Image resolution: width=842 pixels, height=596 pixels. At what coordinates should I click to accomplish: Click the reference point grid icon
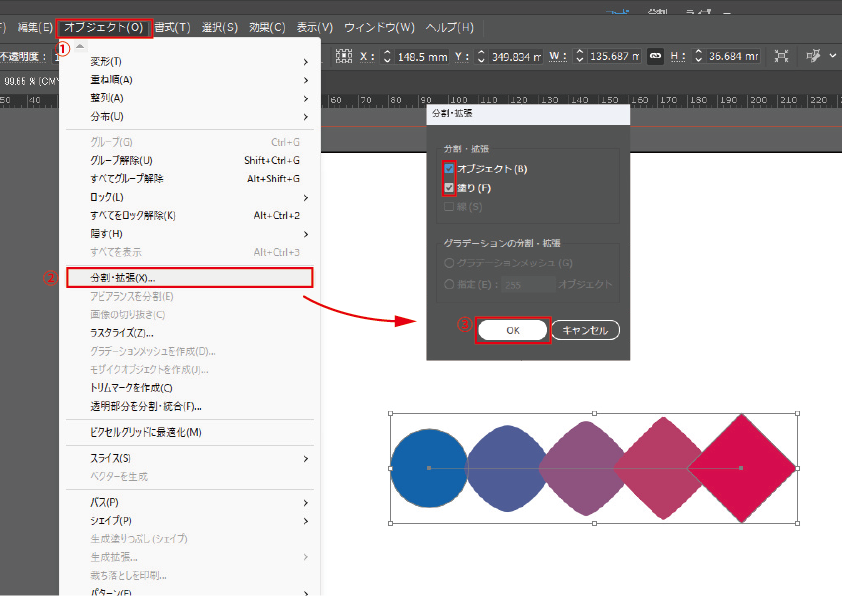coord(344,56)
